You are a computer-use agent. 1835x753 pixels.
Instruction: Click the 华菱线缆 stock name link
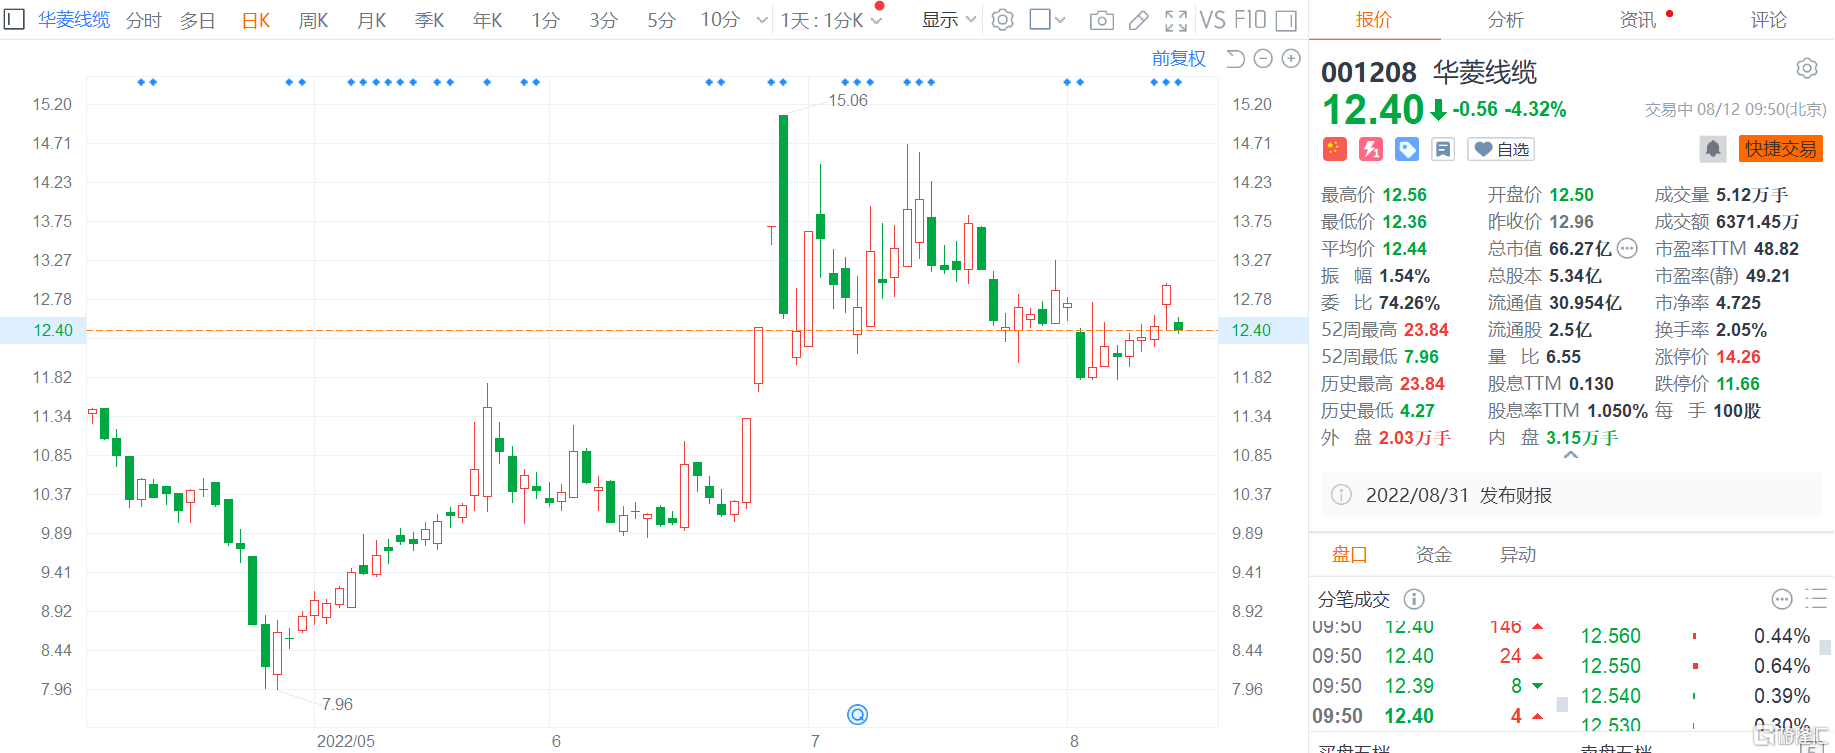coord(74,20)
